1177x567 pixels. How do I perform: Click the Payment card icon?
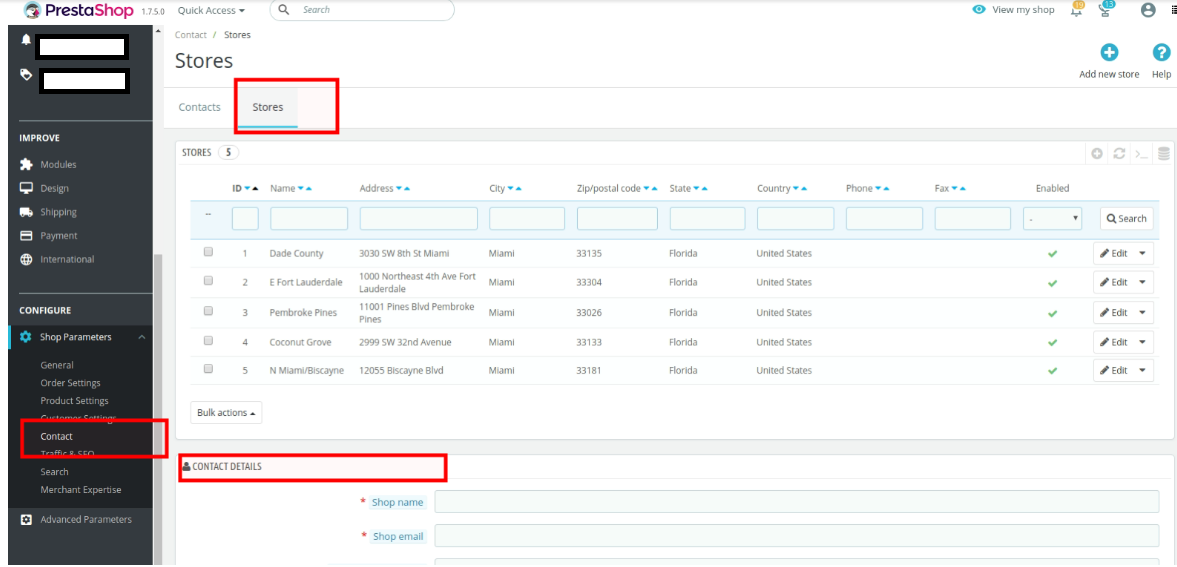tap(26, 236)
